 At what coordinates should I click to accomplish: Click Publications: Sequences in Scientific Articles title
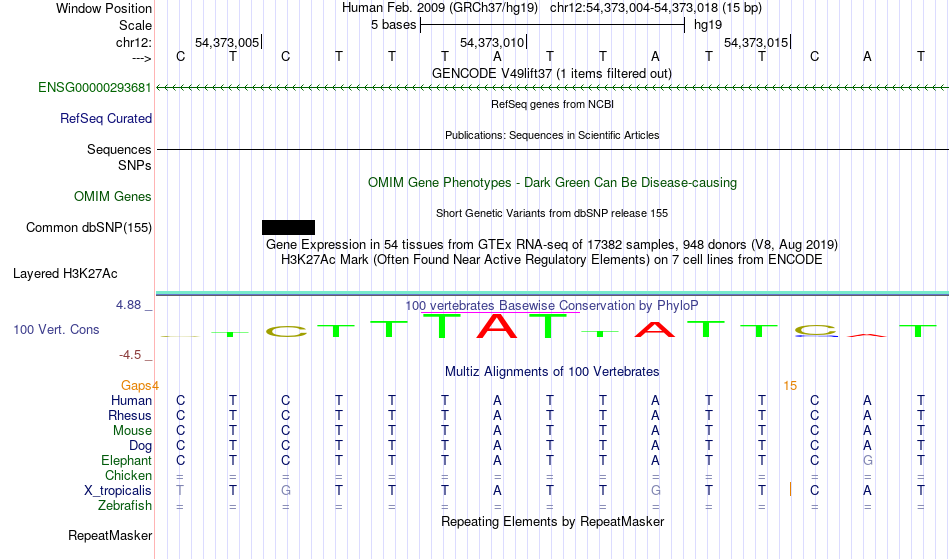pyautogui.click(x=552, y=135)
